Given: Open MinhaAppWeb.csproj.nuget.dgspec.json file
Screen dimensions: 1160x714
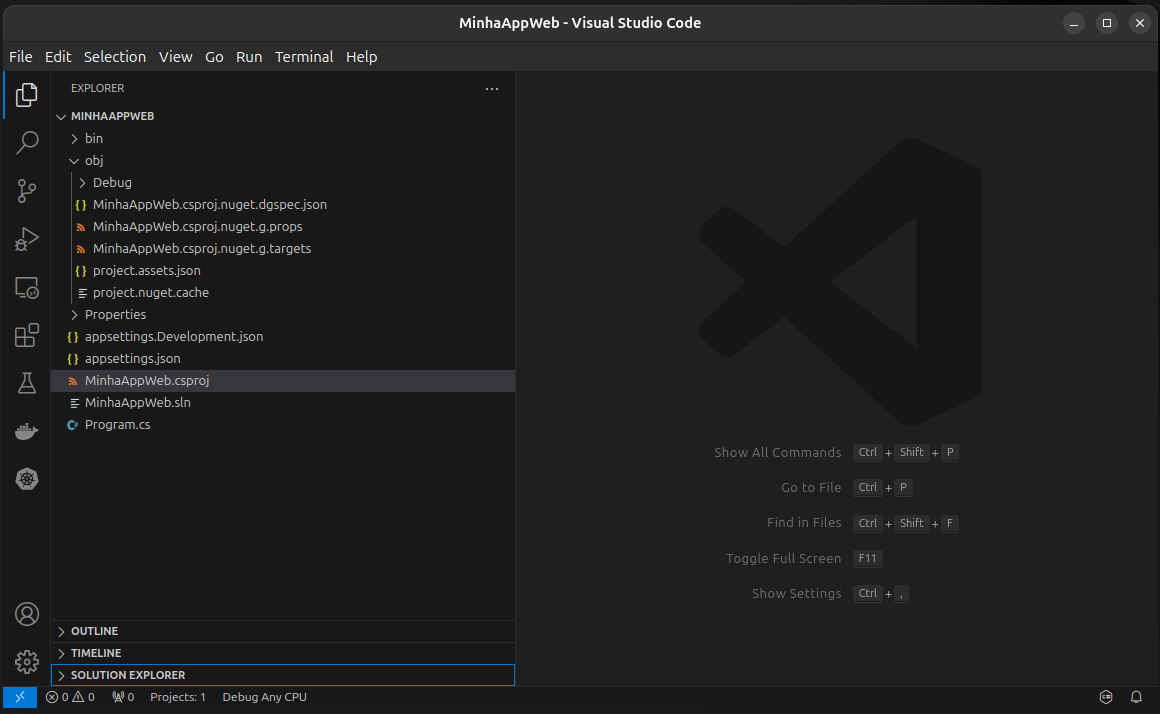Looking at the screenshot, I should click(x=283, y=204).
